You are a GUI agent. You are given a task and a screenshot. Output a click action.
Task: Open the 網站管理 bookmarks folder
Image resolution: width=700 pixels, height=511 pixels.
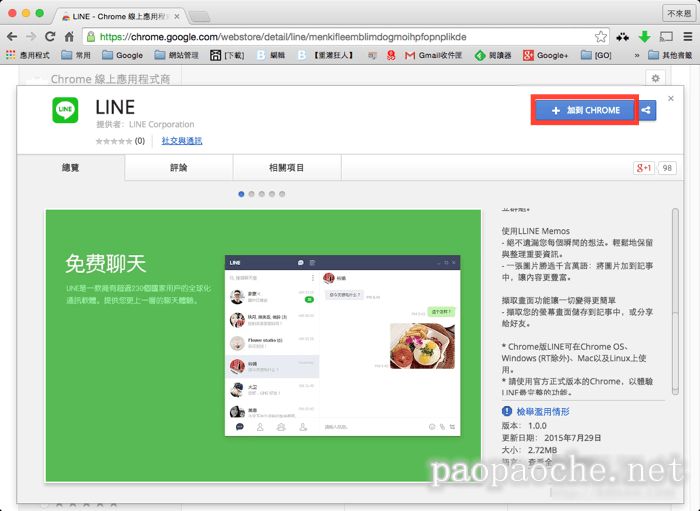pyautogui.click(x=176, y=55)
